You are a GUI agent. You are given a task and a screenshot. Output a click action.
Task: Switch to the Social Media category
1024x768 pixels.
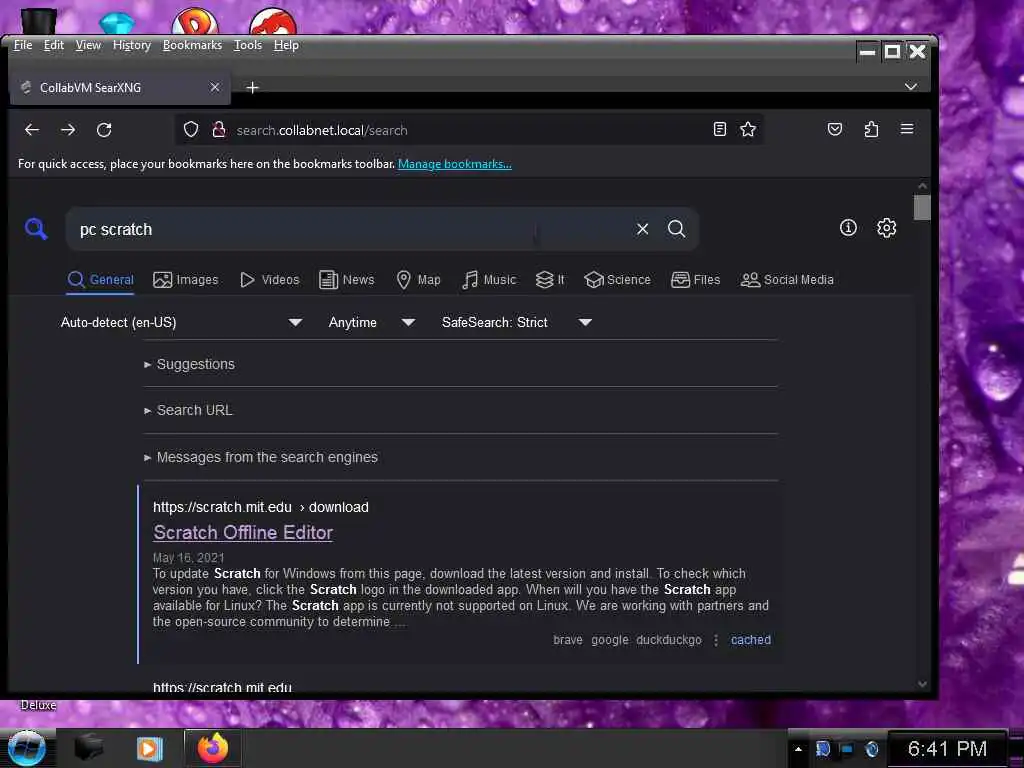tap(787, 280)
